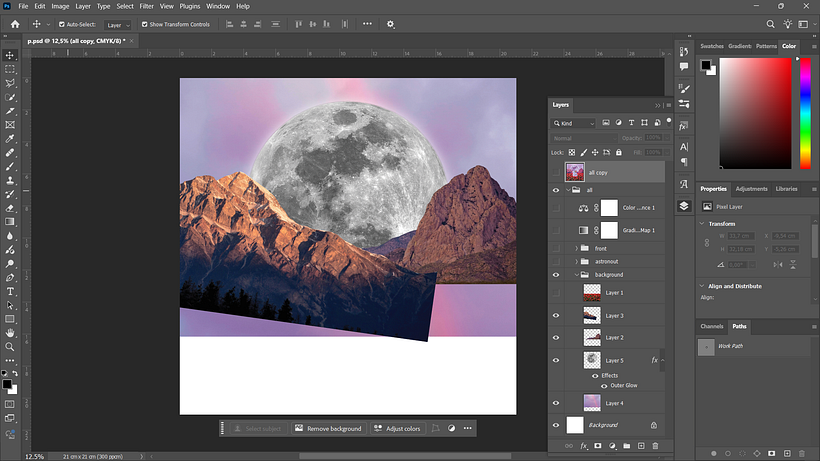
Task: Click the options bar gear icon
Action: [390, 24]
